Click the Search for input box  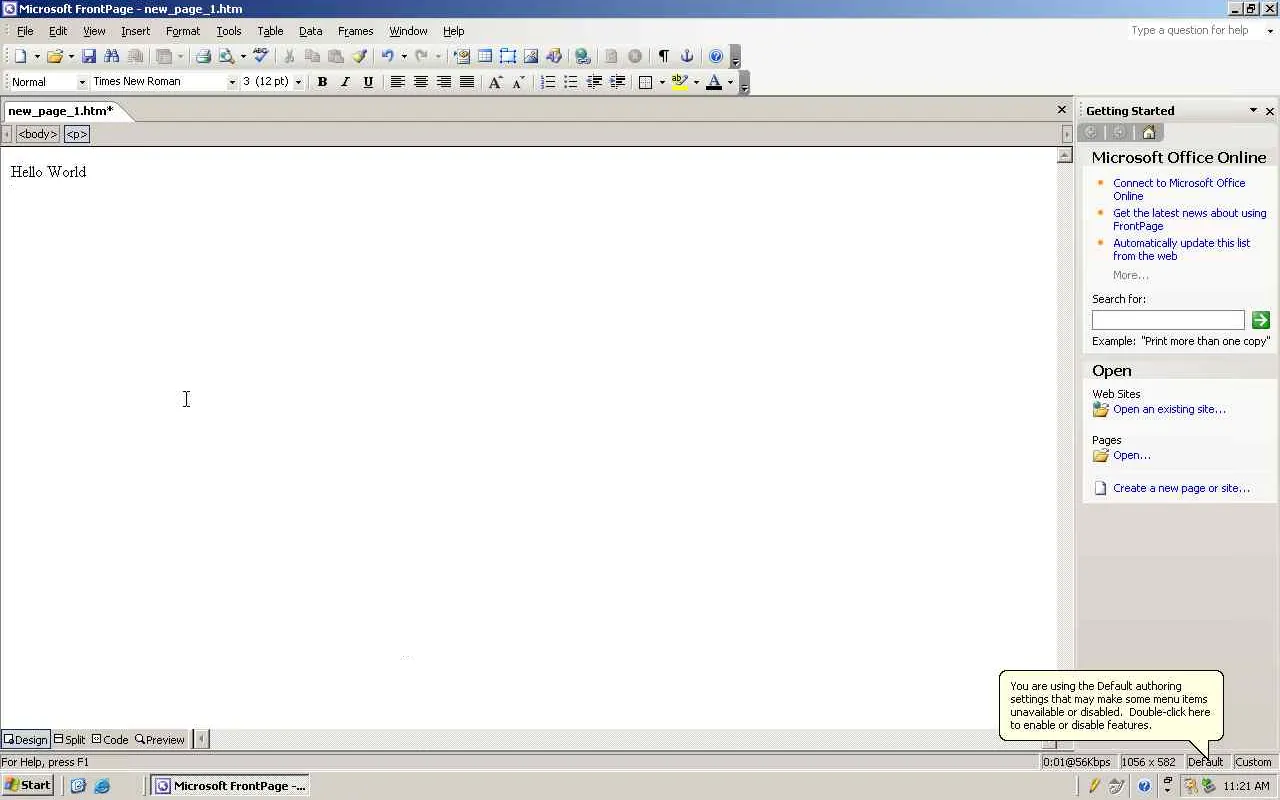(1168, 320)
